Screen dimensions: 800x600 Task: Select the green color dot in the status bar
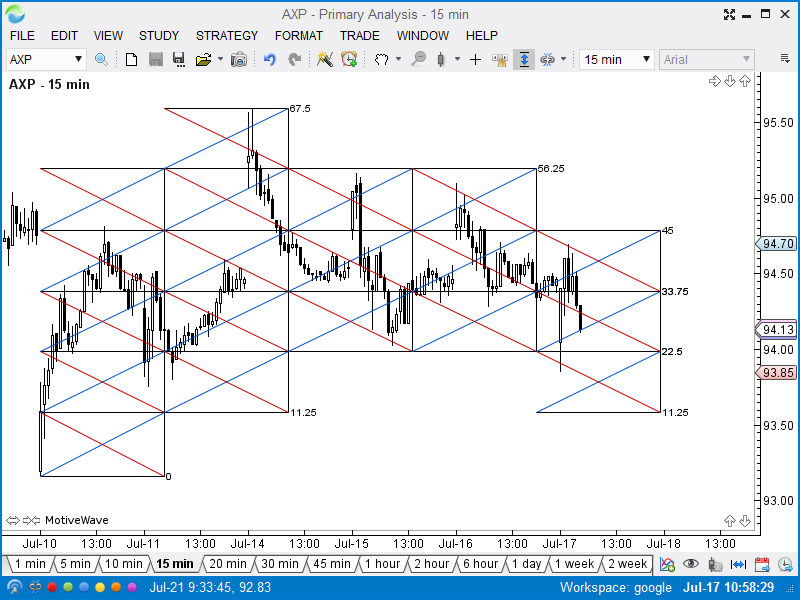(68, 587)
